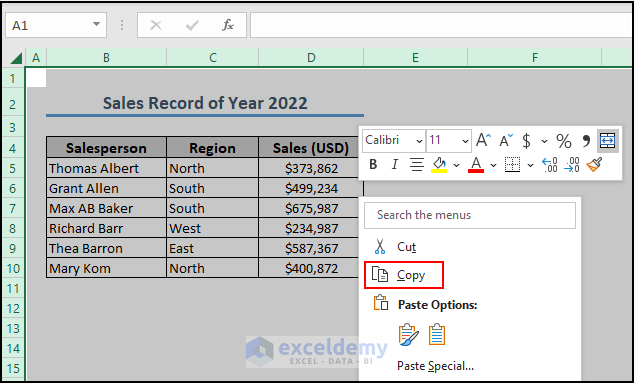Click the Center alignment icon
Image resolution: width=634 pixels, height=383 pixels.
point(416,165)
